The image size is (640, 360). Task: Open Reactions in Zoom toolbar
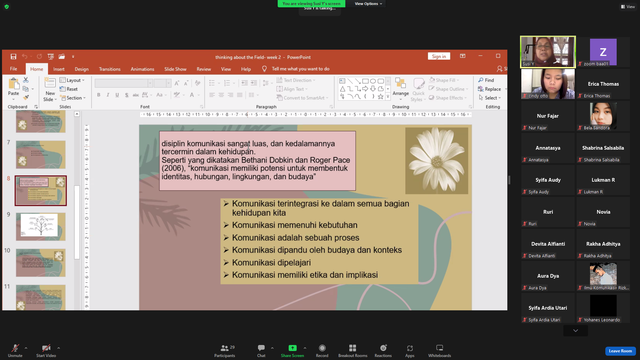[x=383, y=350]
